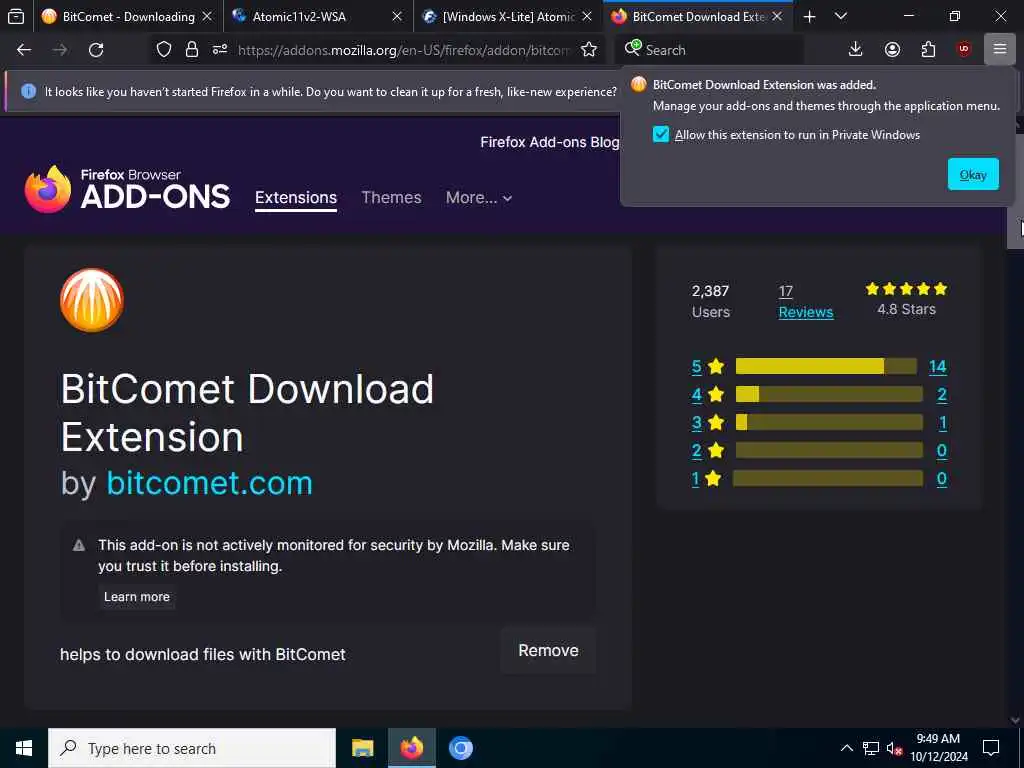
Task: Open File Explorer from the taskbar
Action: tap(362, 748)
